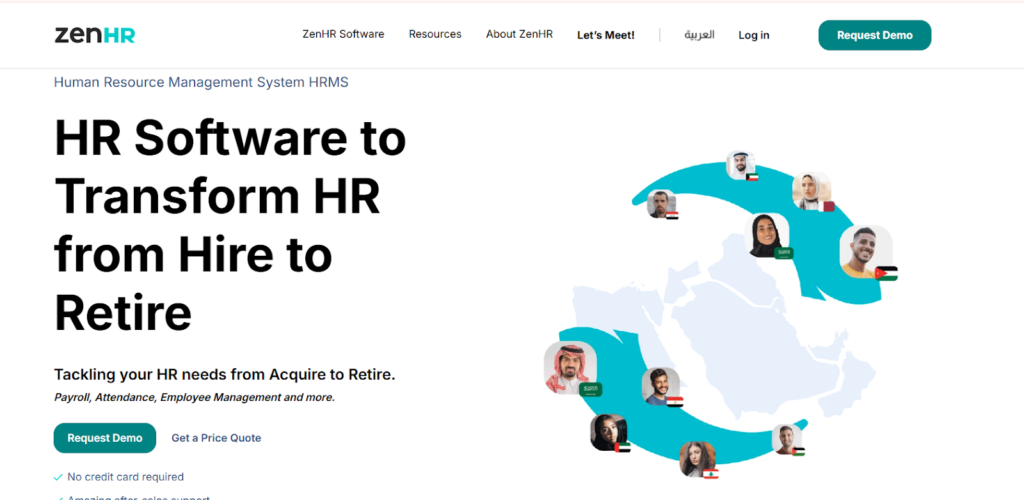Open the Let's Meet! nav link
1024x500 pixels.
click(605, 35)
